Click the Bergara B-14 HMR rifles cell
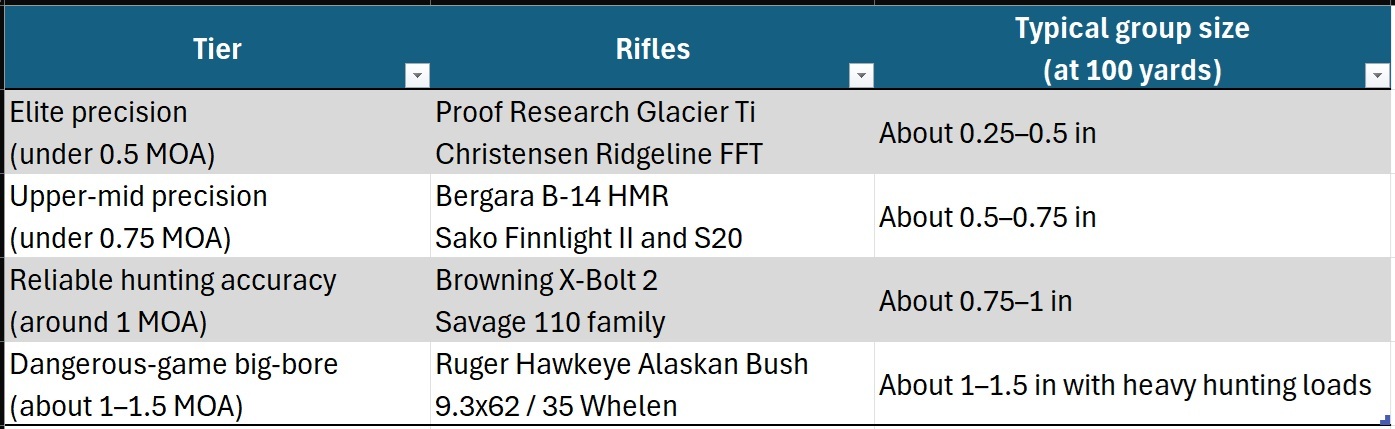This screenshot has height=429, width=1395. point(552,196)
